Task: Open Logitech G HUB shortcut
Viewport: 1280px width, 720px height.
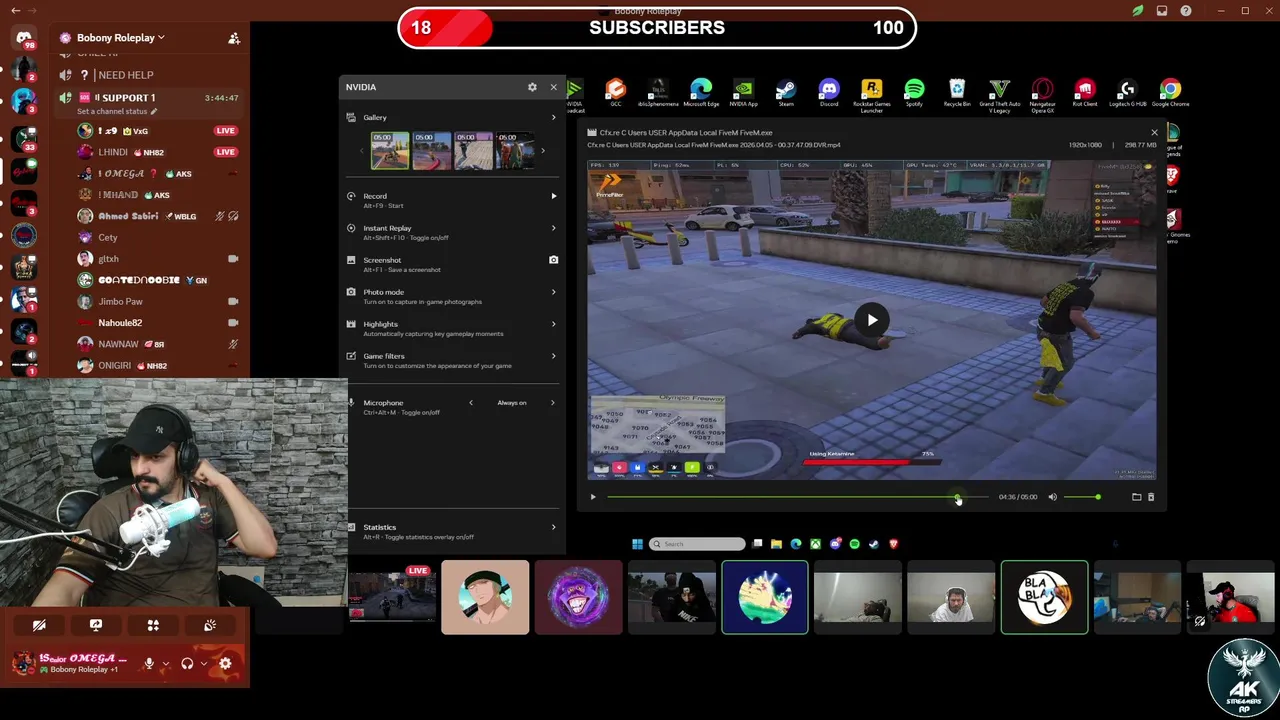Action: coord(1127,94)
